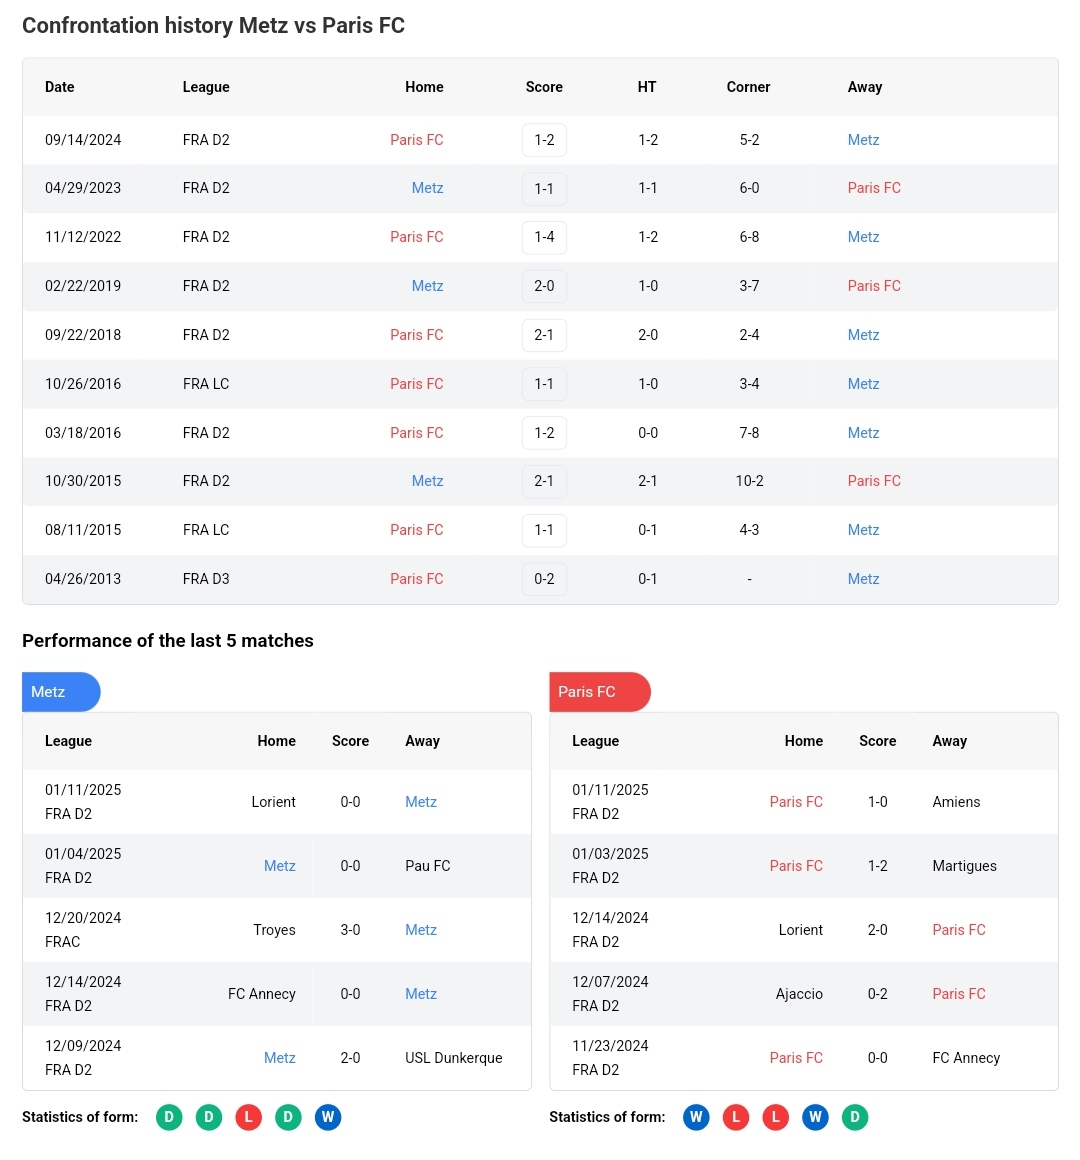Click the first W badge in Paris FC form

(696, 1117)
